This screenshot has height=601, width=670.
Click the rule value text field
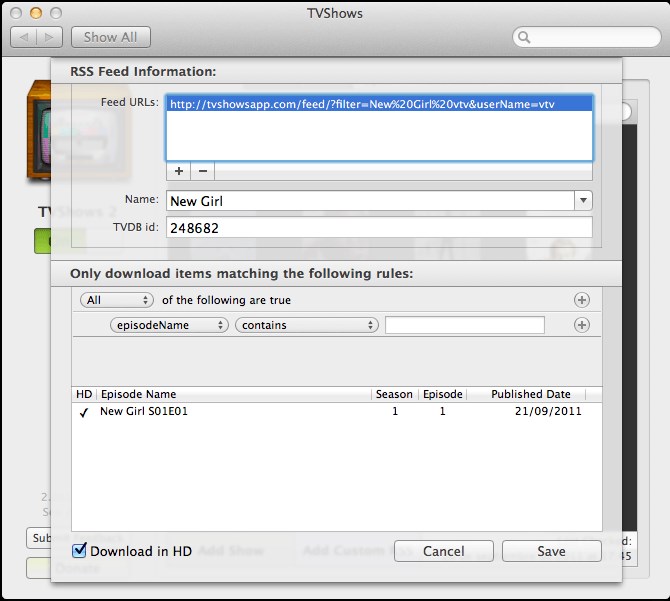(x=465, y=325)
